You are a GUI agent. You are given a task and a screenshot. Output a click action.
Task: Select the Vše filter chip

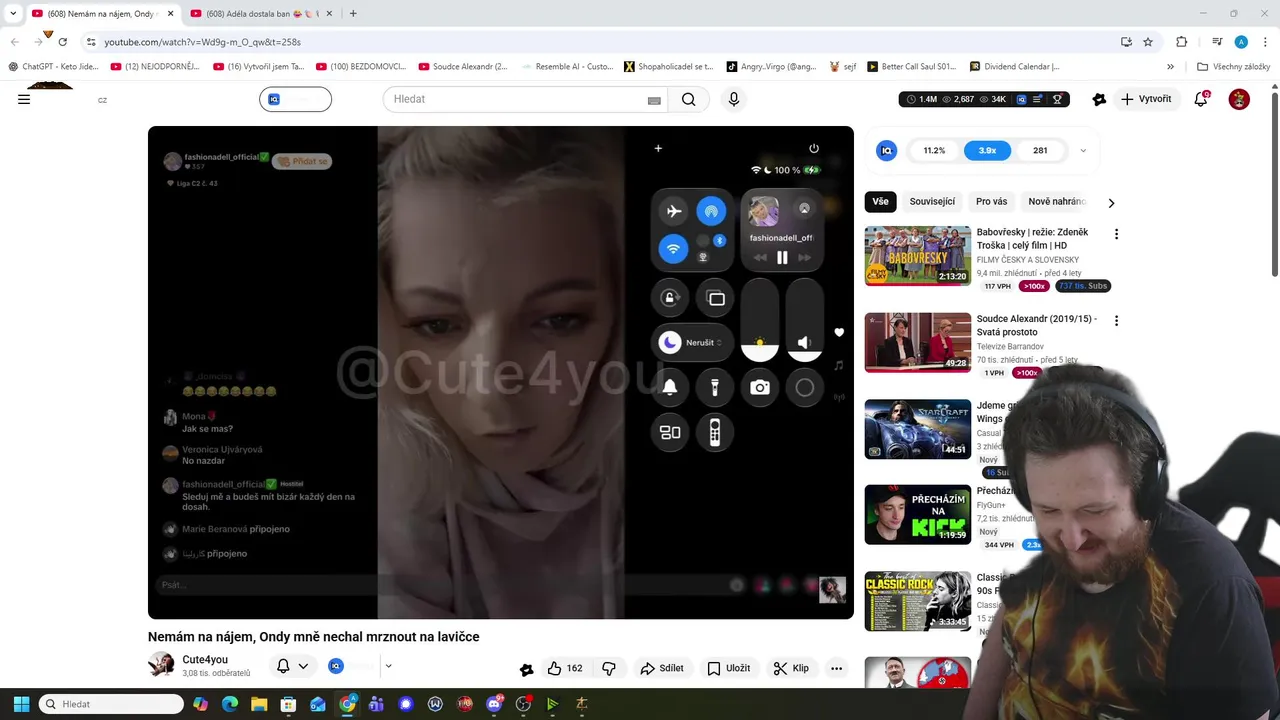pyautogui.click(x=880, y=202)
